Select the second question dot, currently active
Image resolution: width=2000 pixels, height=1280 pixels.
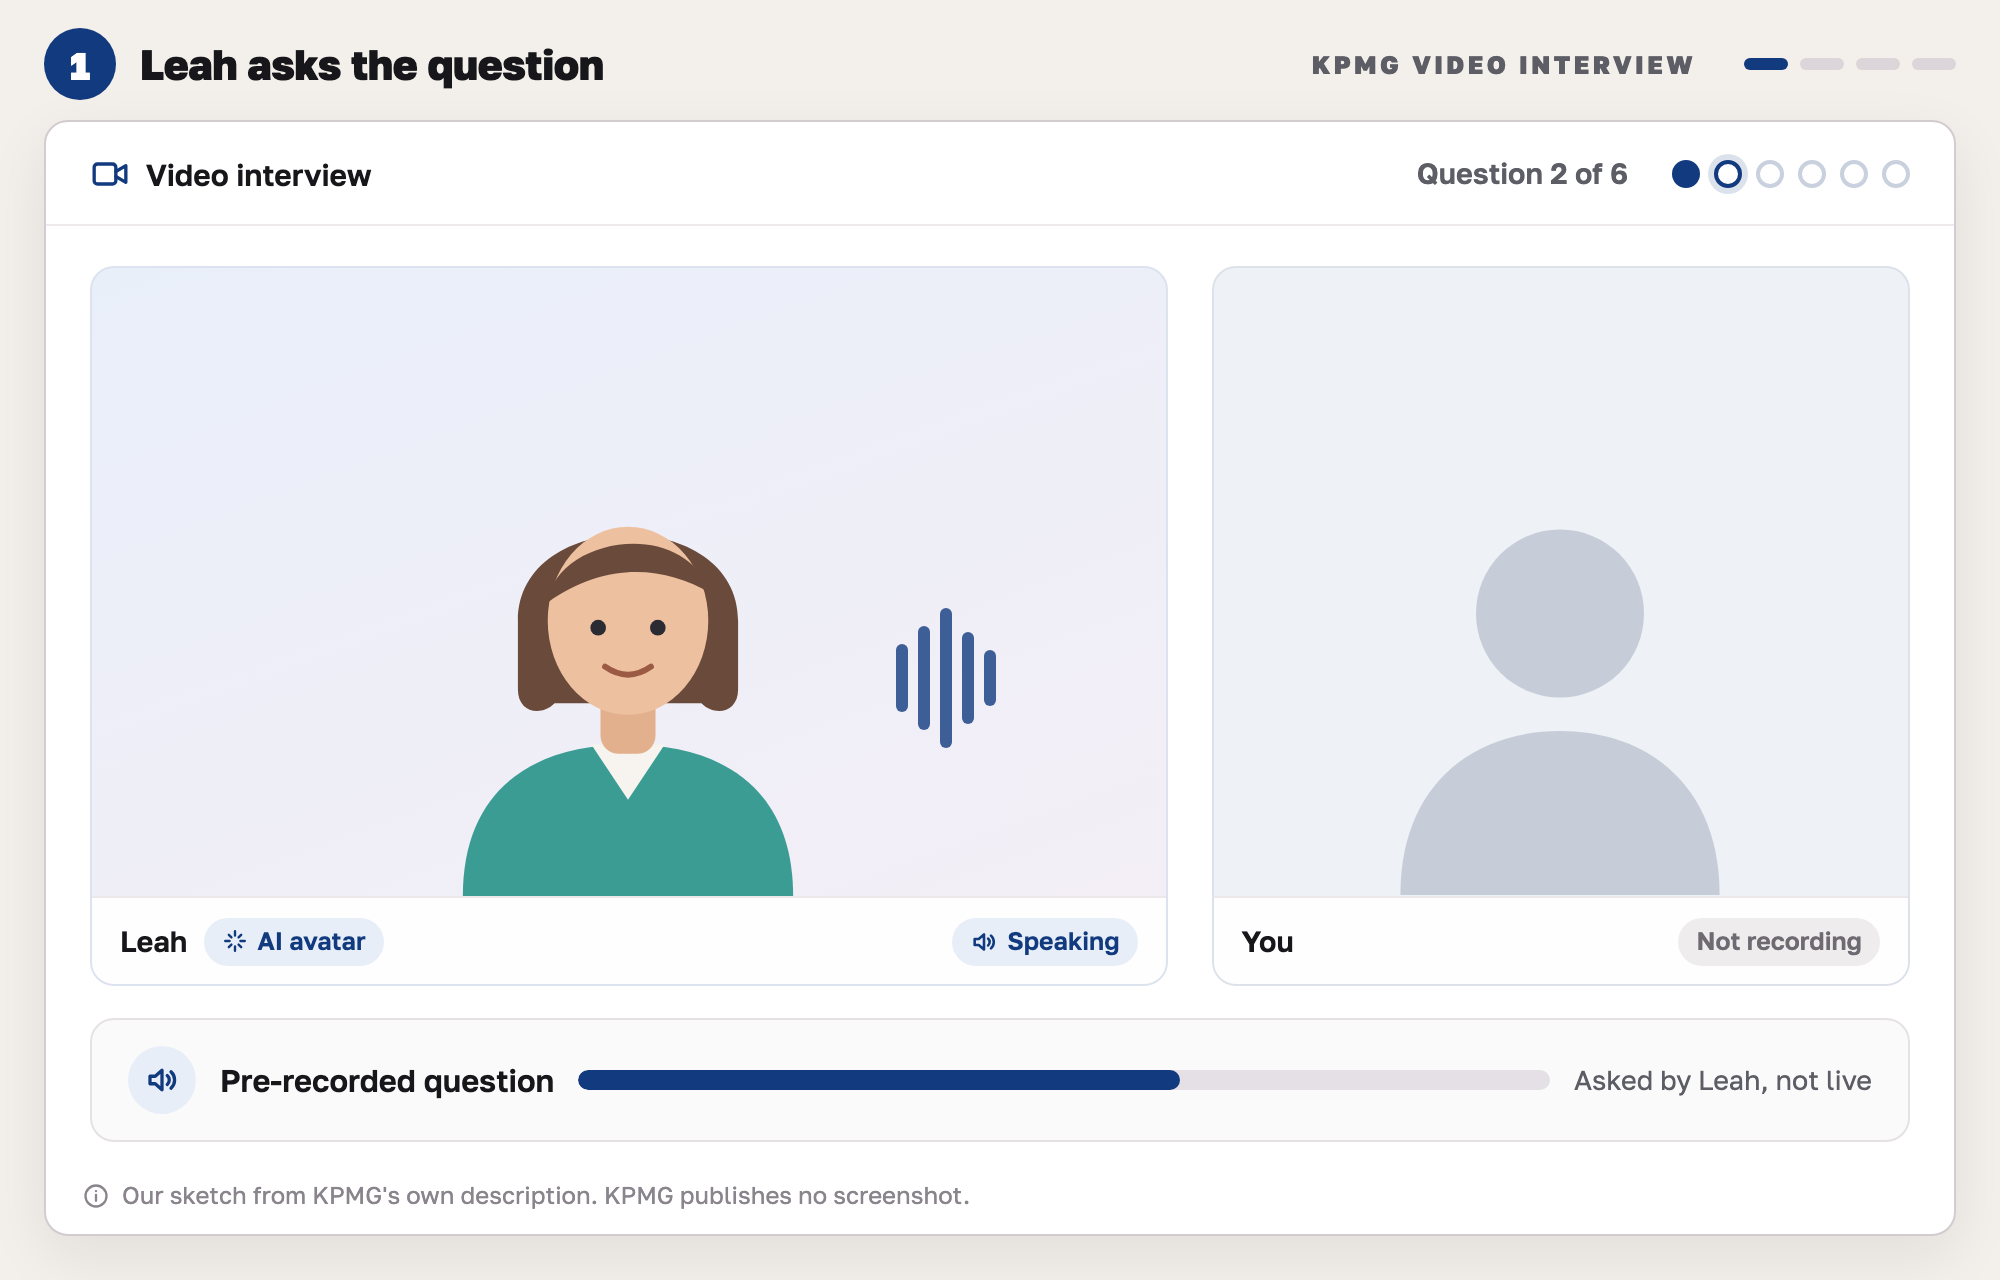coord(1728,174)
